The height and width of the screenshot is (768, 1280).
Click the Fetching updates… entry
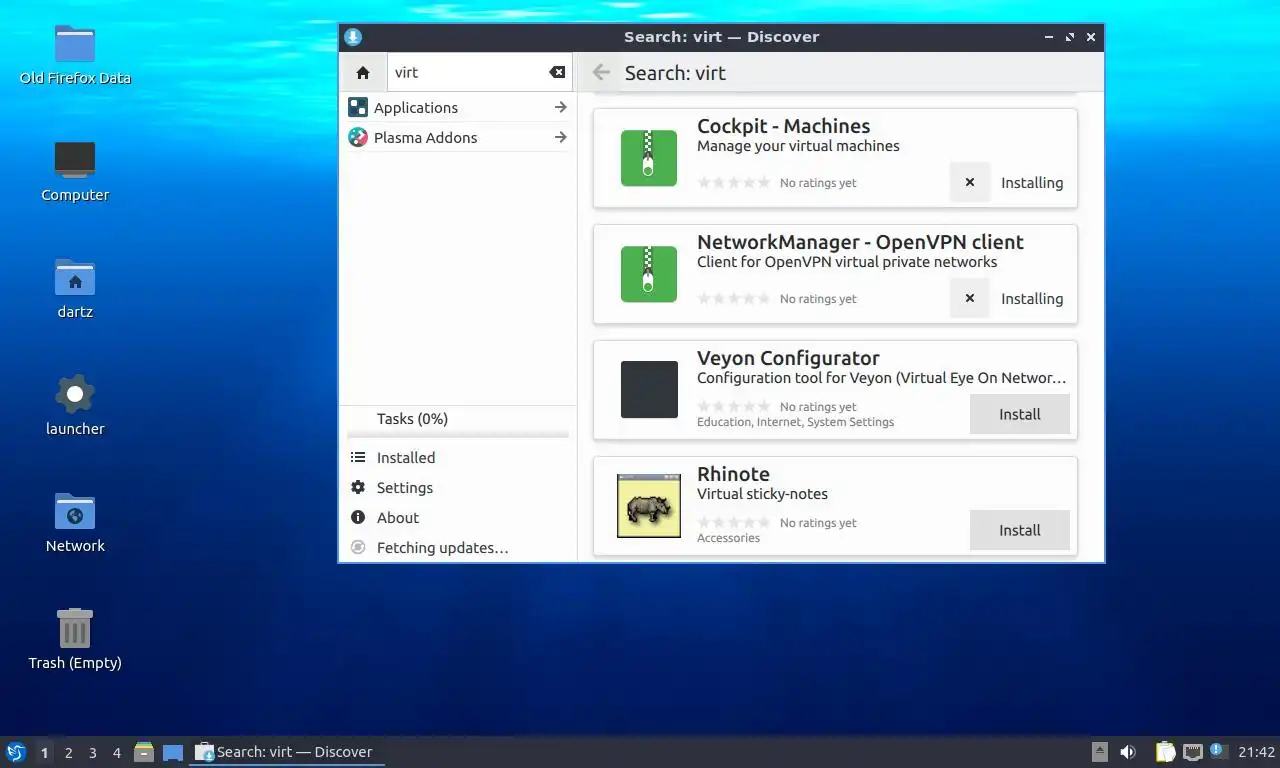tap(458, 547)
